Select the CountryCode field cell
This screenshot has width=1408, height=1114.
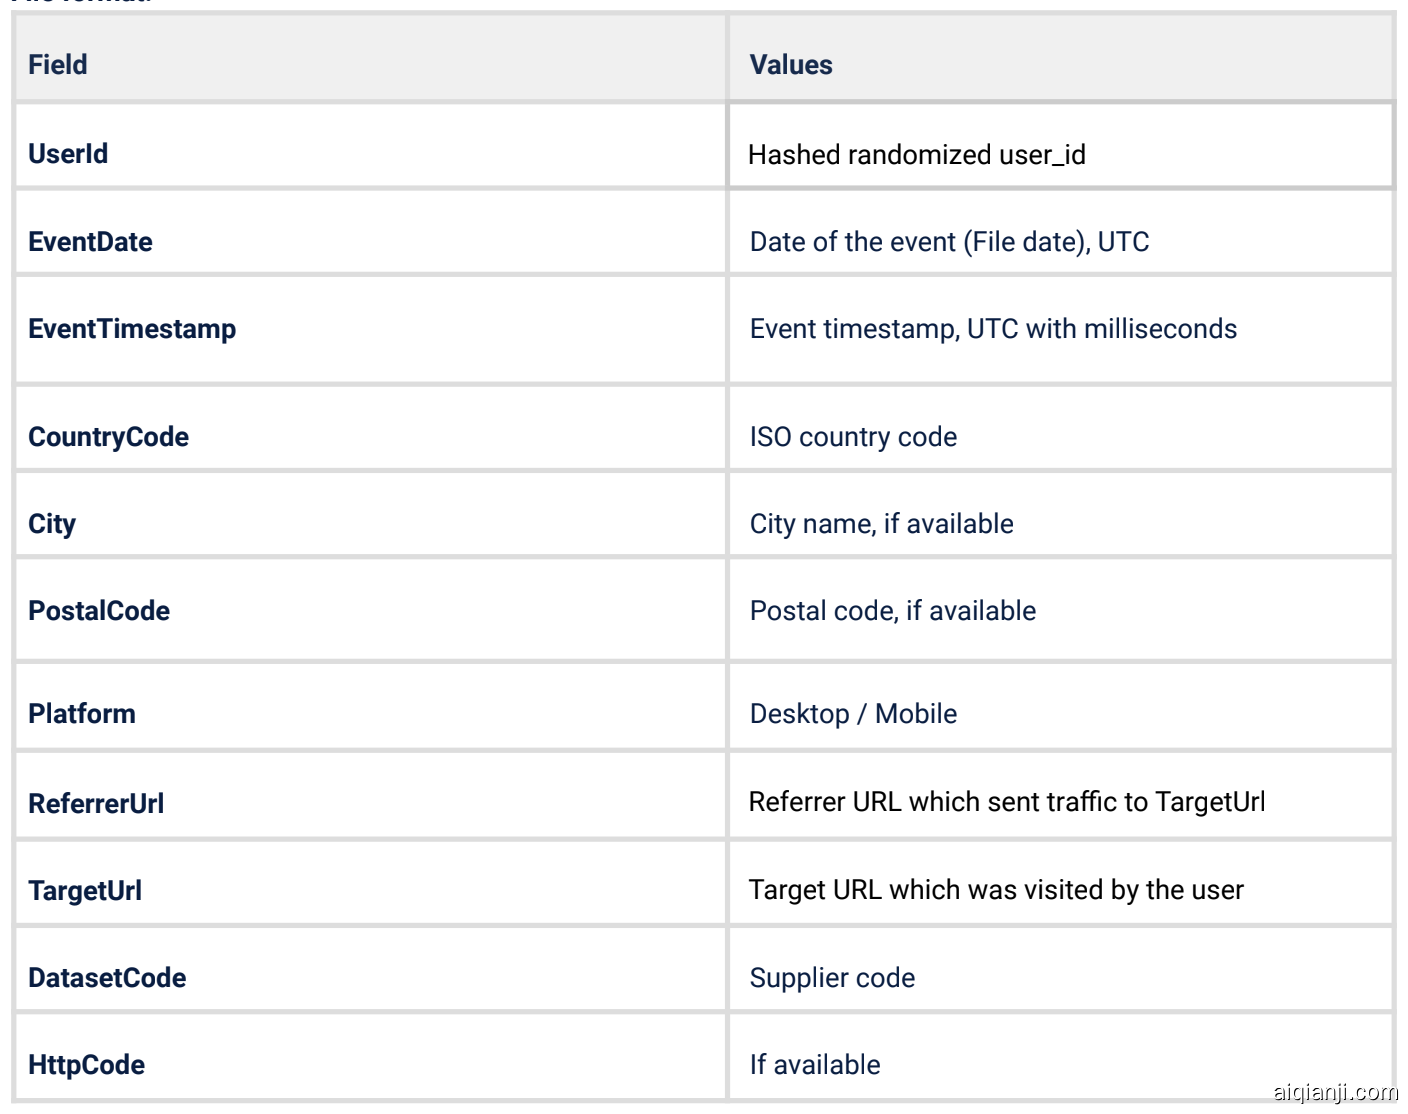click(108, 437)
